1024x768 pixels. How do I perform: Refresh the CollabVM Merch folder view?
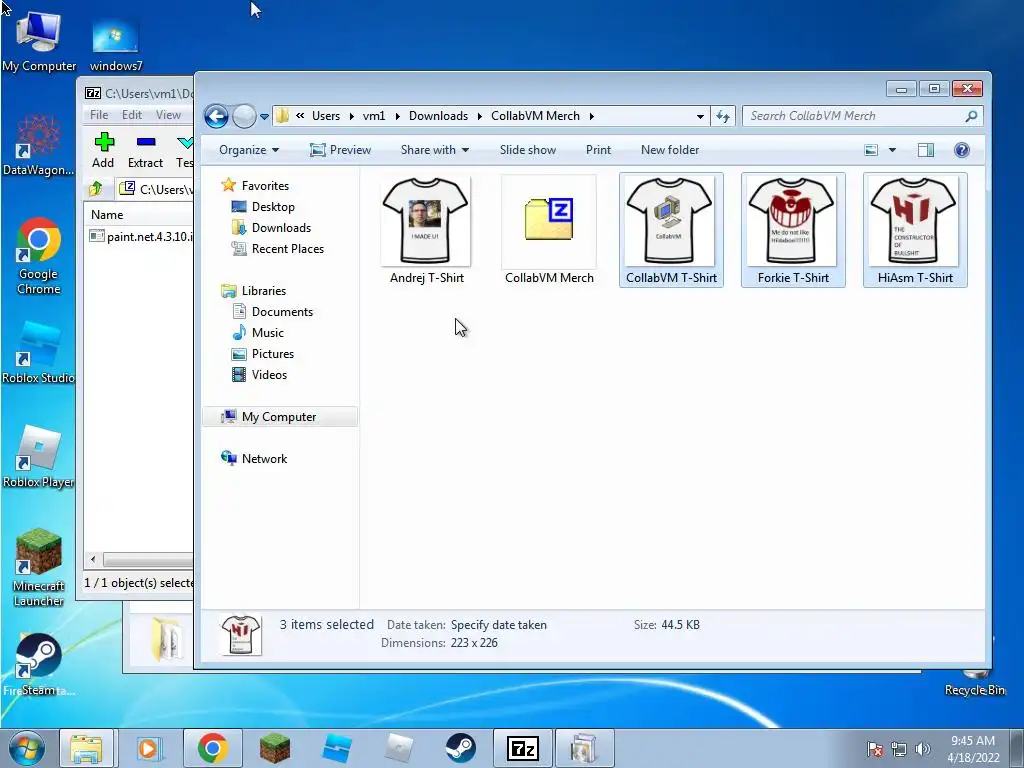click(722, 116)
